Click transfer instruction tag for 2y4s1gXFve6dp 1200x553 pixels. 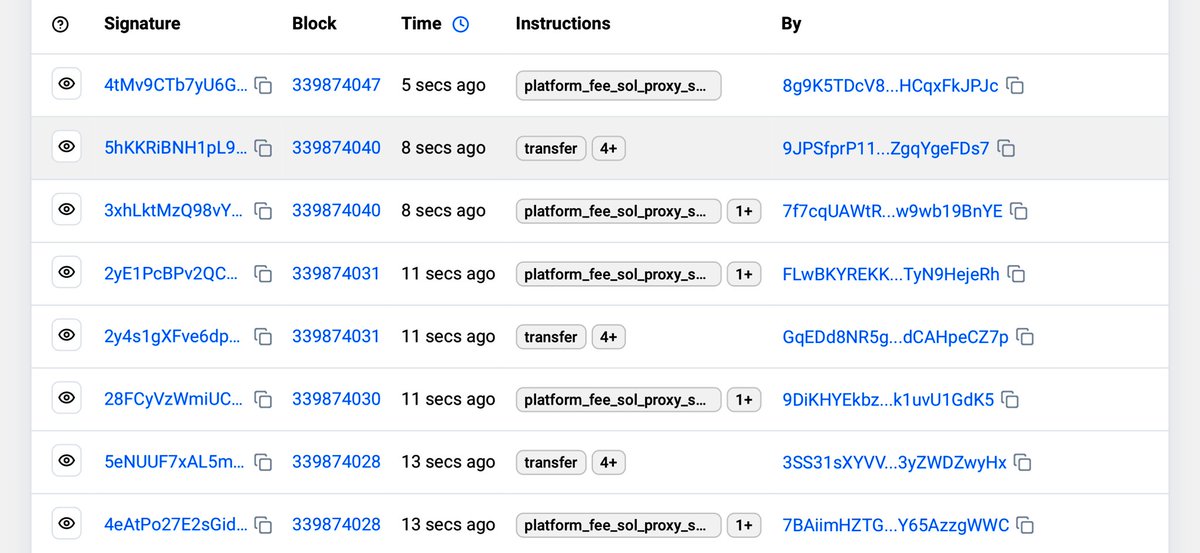tap(550, 337)
